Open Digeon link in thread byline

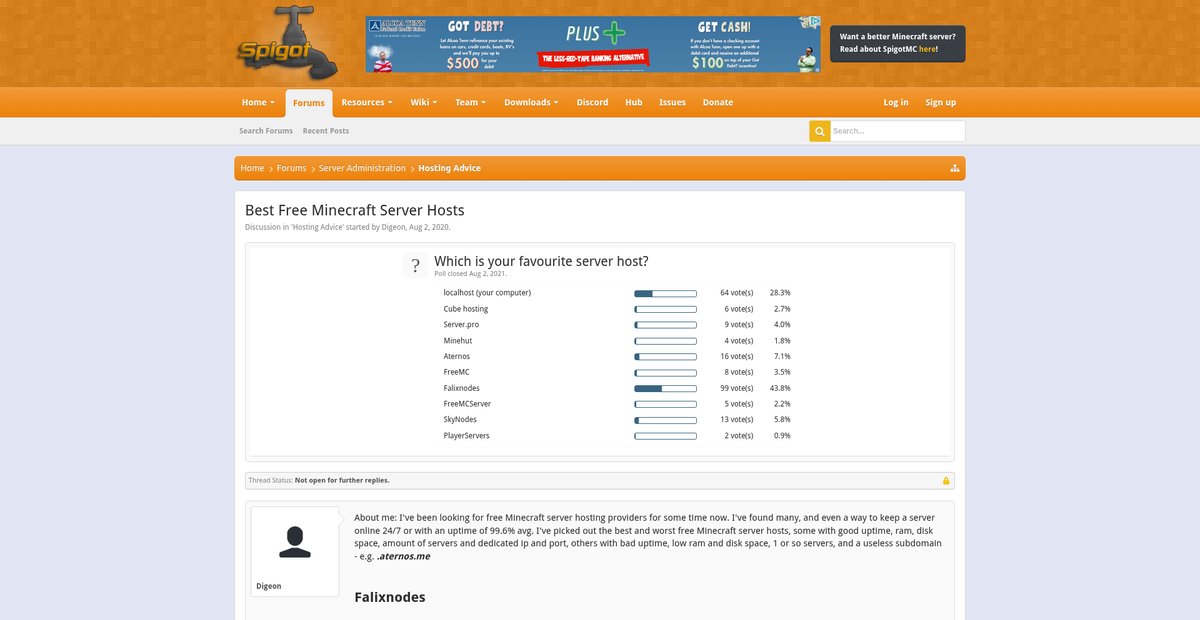pyautogui.click(x=393, y=227)
